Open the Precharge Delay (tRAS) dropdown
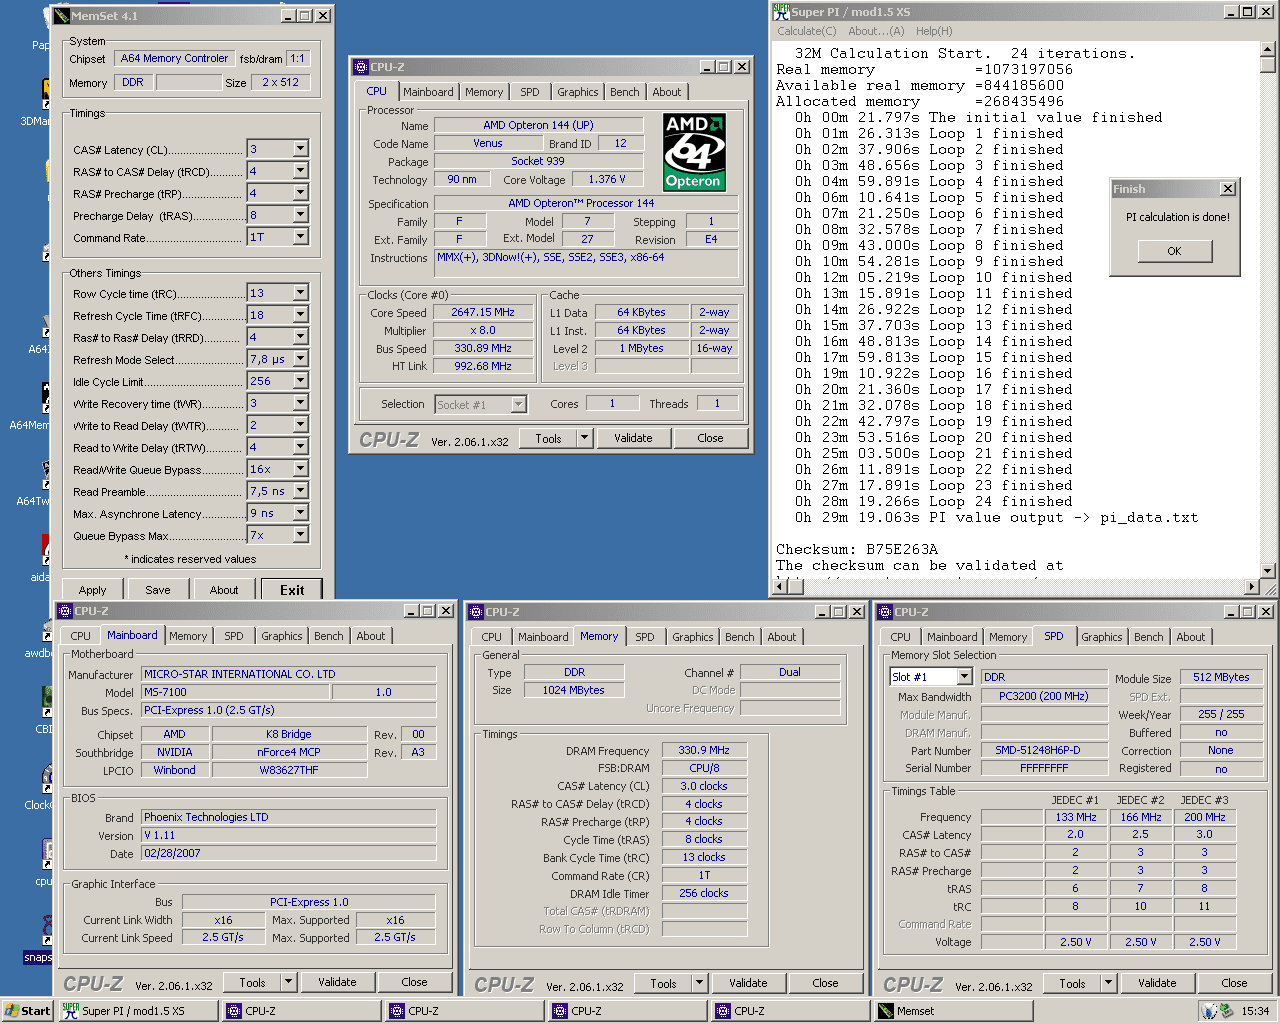1280x1024 pixels. pyautogui.click(x=300, y=215)
